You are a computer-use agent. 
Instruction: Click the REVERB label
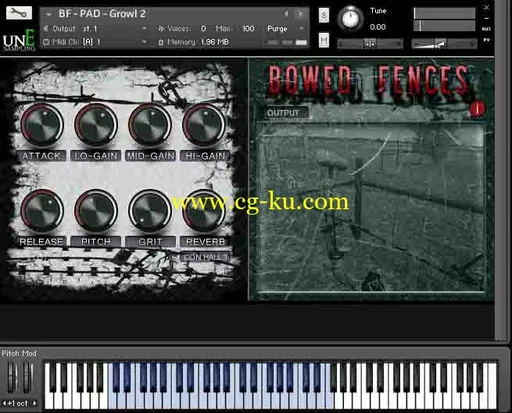pyautogui.click(x=205, y=241)
